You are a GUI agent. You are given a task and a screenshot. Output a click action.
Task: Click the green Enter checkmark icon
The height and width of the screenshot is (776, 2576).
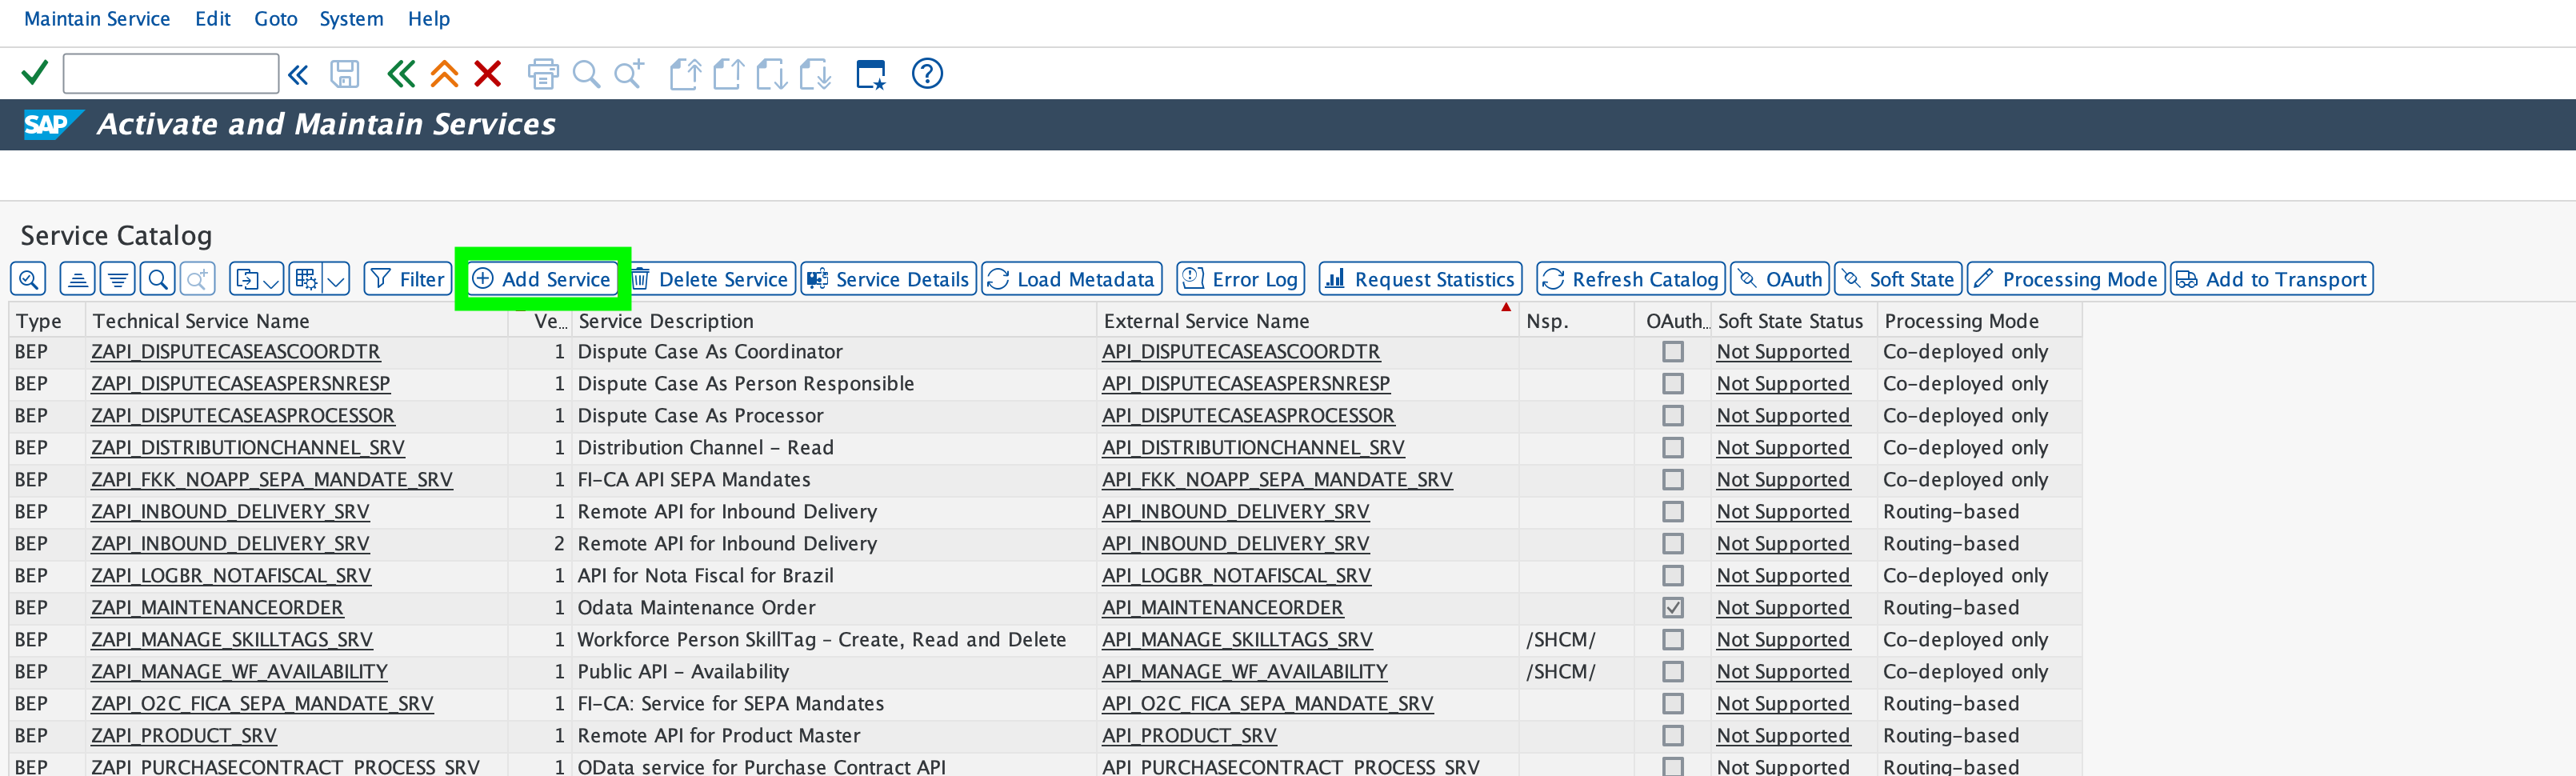point(35,73)
